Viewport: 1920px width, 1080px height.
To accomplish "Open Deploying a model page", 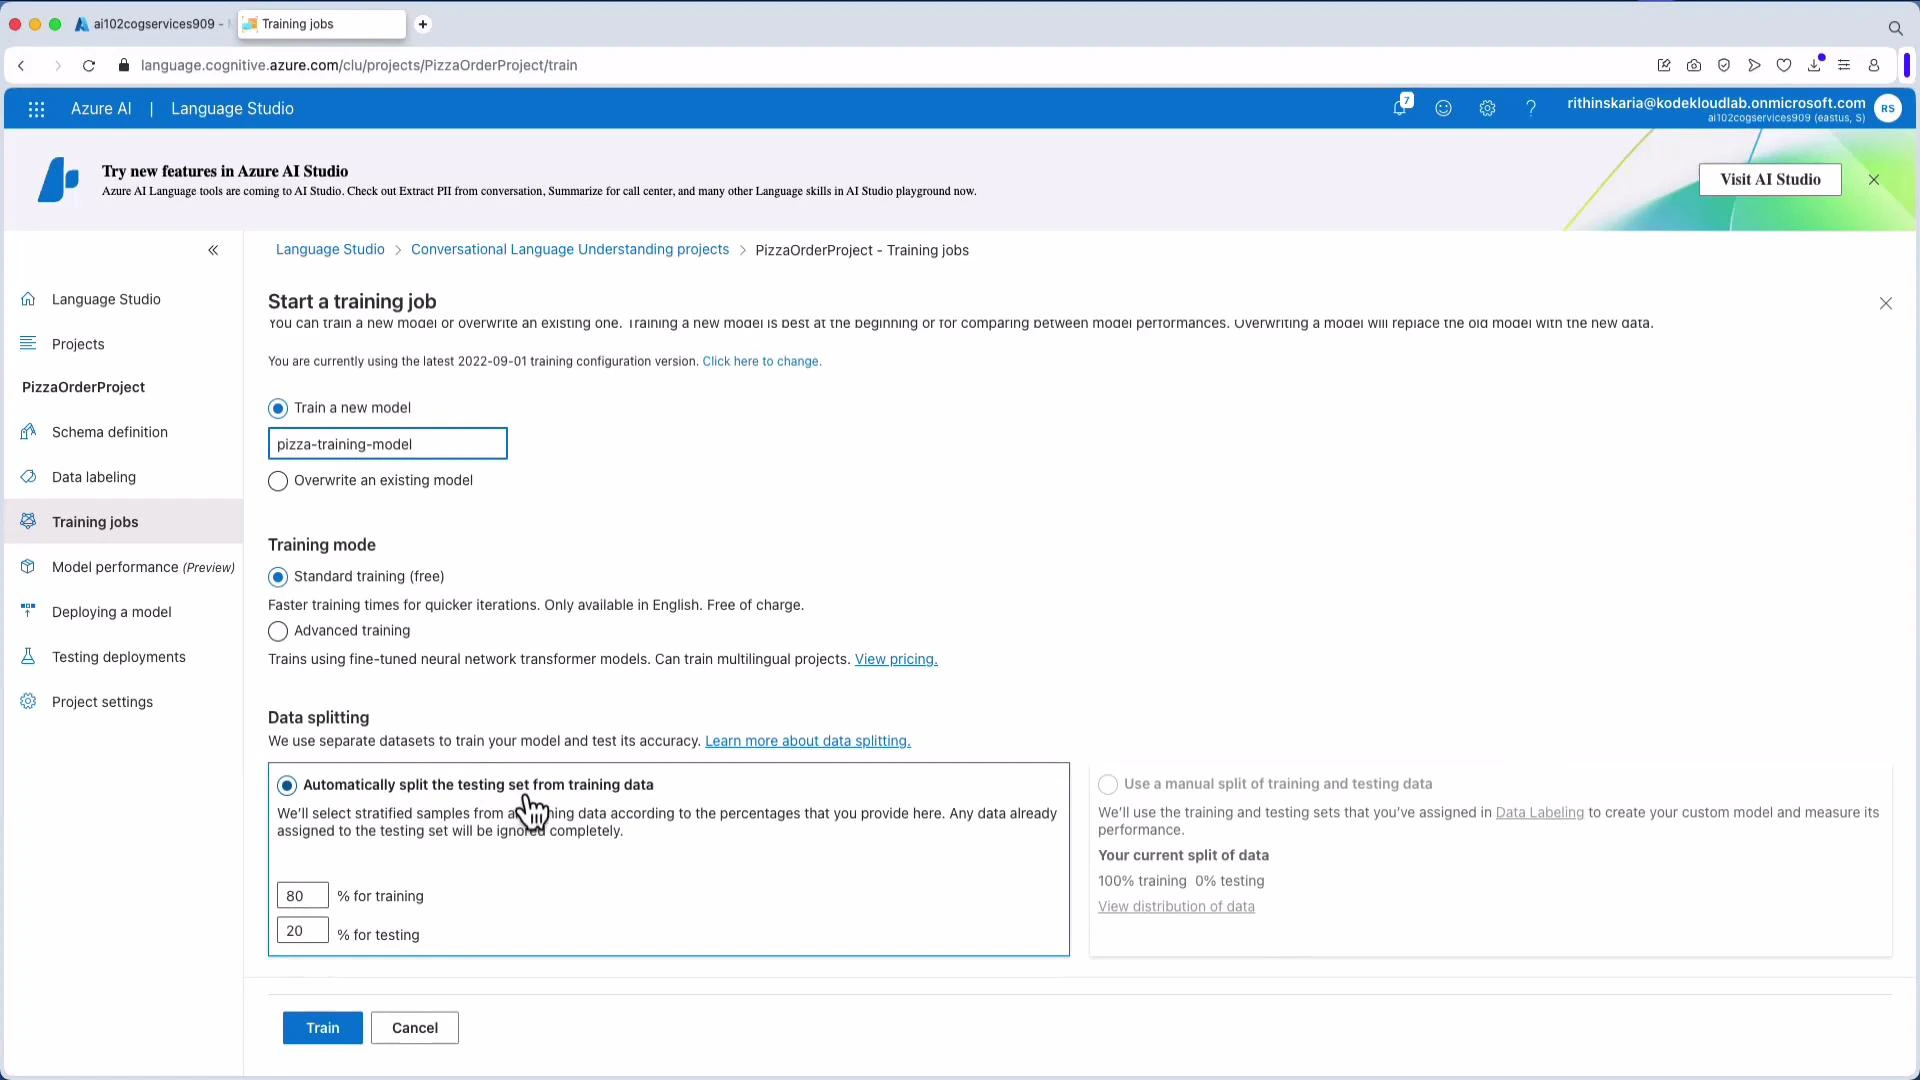I will click(111, 611).
